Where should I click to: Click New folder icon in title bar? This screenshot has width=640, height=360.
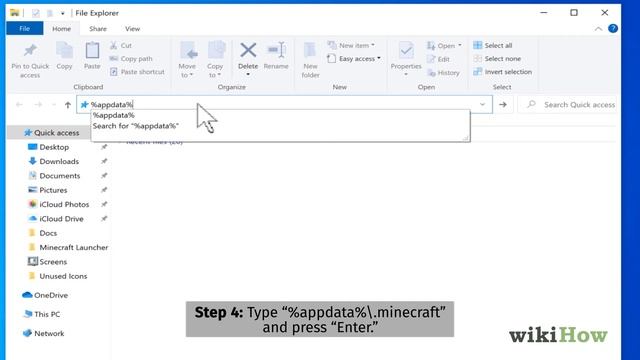pyautogui.click(x=49, y=13)
